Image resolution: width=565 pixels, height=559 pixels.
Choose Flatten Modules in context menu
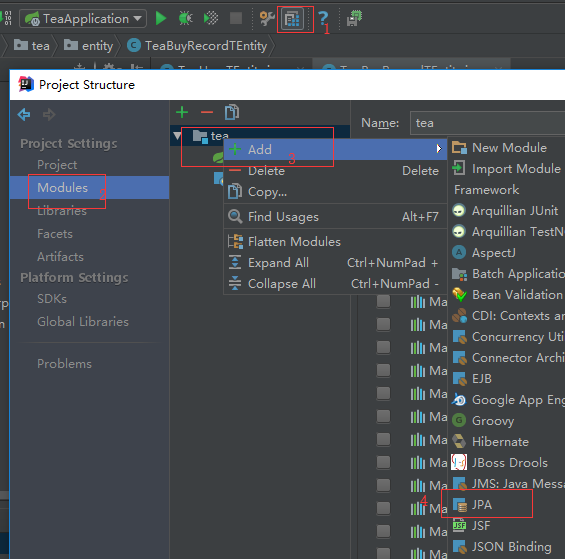tap(335, 241)
